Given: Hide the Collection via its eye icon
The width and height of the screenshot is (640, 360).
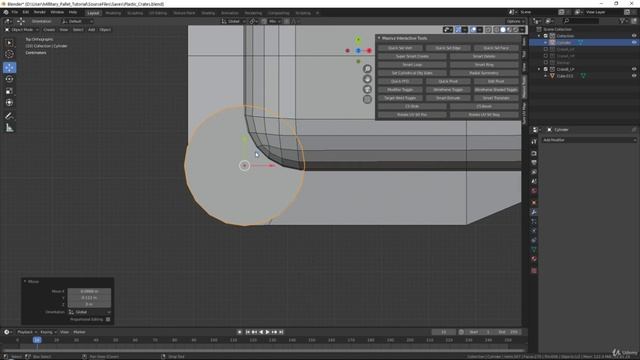Looking at the screenshot, I should point(634,36).
